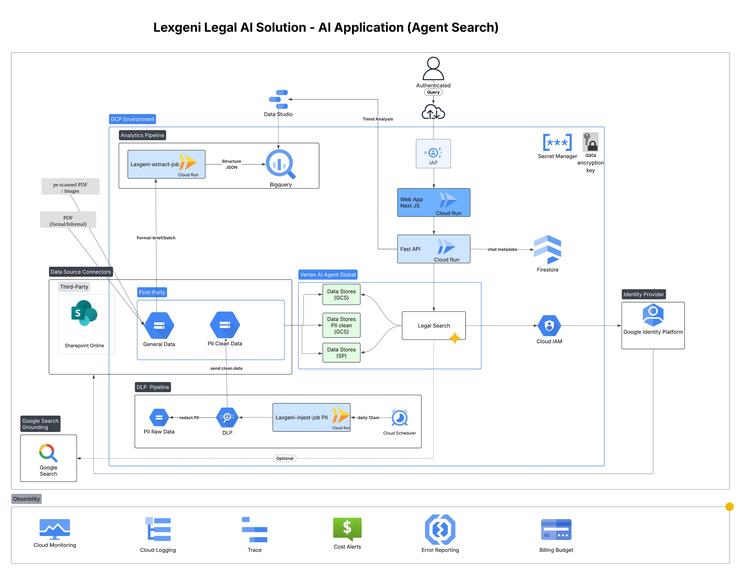
Task: Select the Cloud Monitoring icon
Action: 54,529
